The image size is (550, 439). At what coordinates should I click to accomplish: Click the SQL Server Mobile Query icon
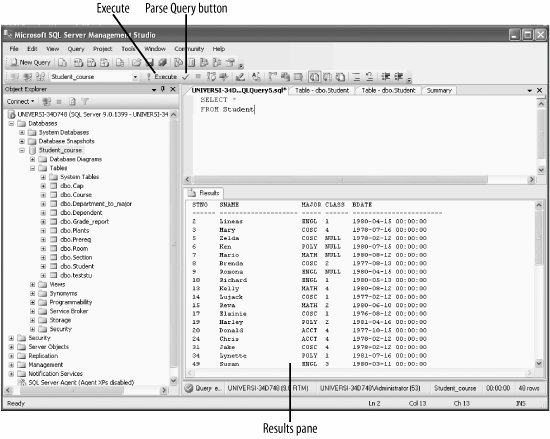(120, 63)
